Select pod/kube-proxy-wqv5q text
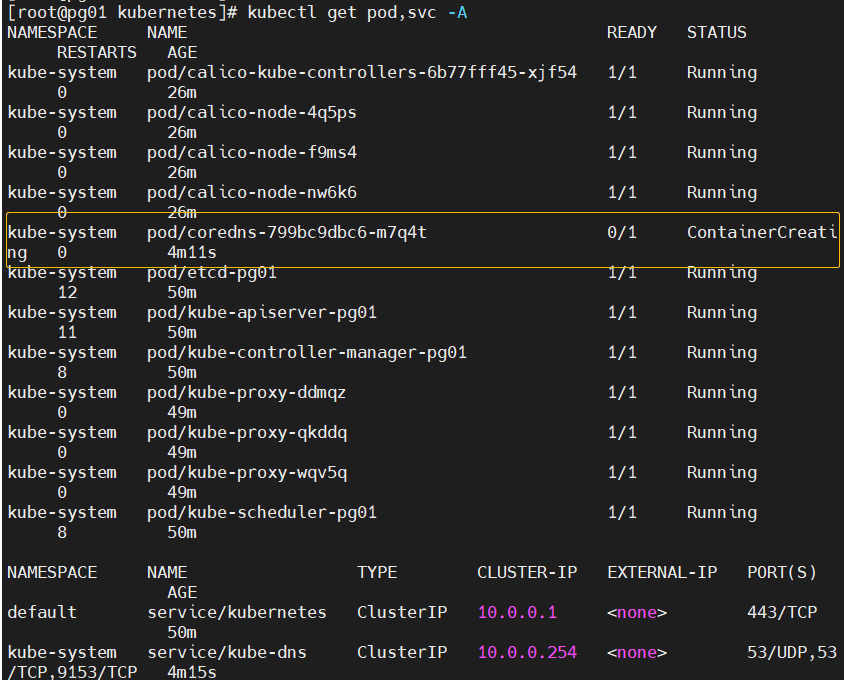The width and height of the screenshot is (844, 680). point(247,473)
